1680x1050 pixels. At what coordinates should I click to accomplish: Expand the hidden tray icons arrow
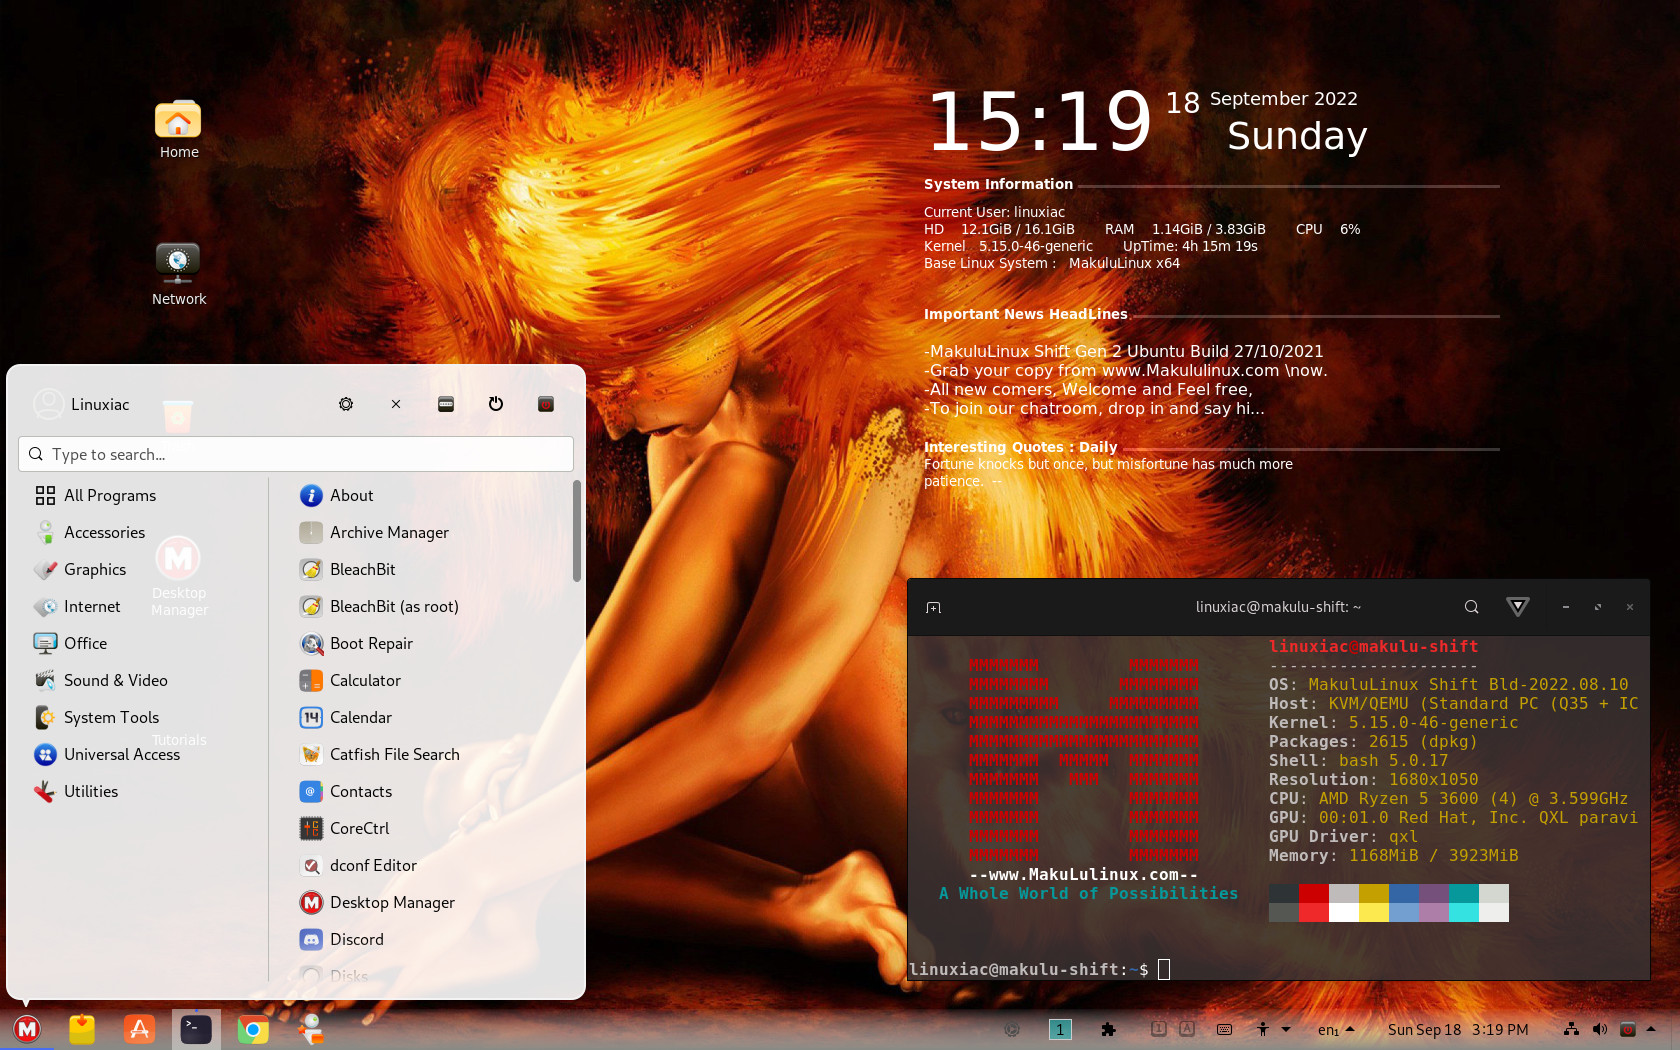click(1651, 1029)
